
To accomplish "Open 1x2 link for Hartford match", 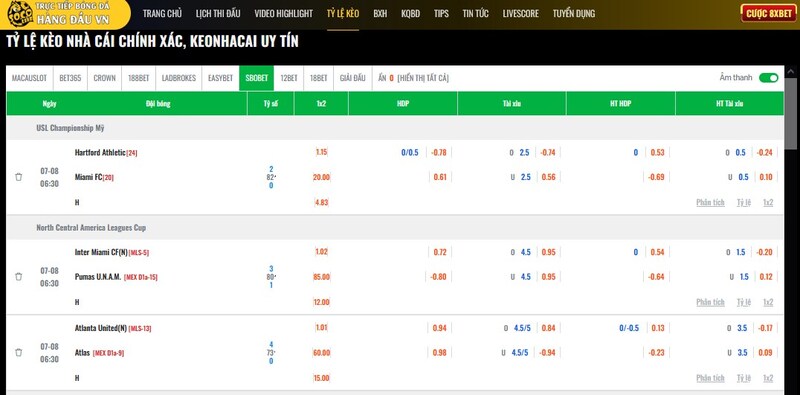I will coord(768,202).
